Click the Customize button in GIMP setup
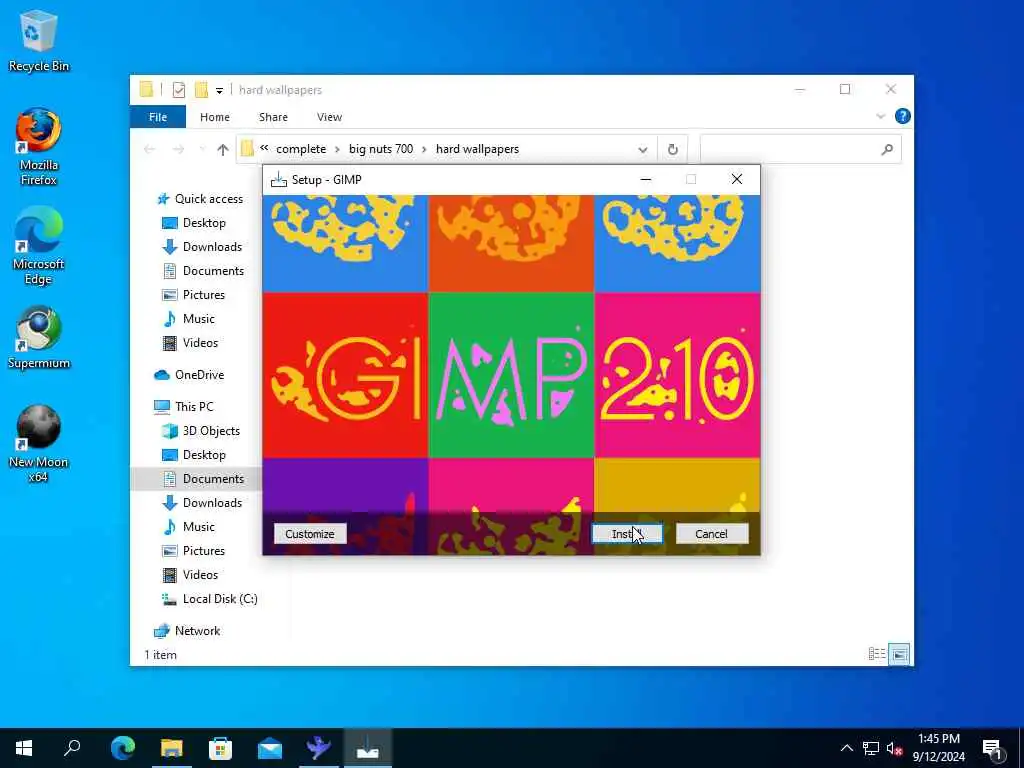1024x768 pixels. pyautogui.click(x=310, y=534)
